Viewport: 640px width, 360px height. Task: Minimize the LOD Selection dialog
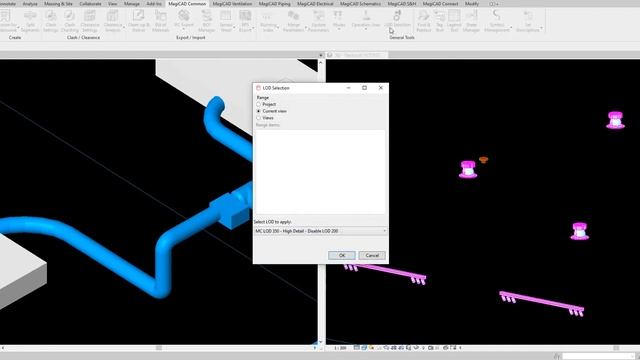[348, 88]
